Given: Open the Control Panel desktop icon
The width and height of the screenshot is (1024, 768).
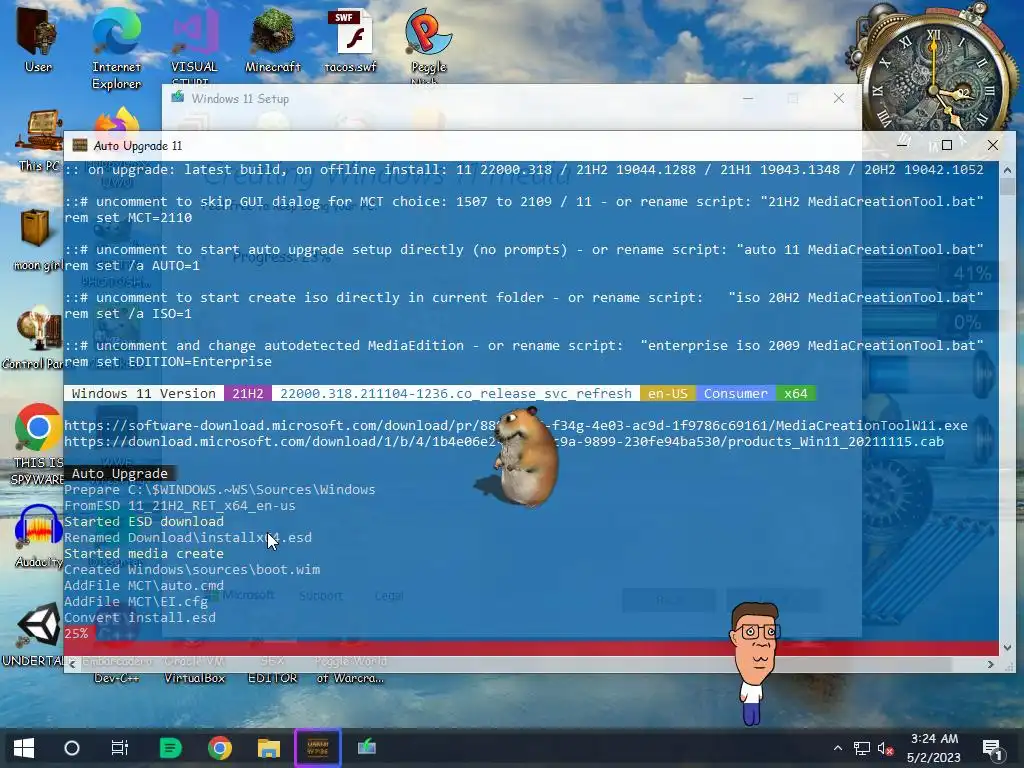Looking at the screenshot, I should 34,336.
